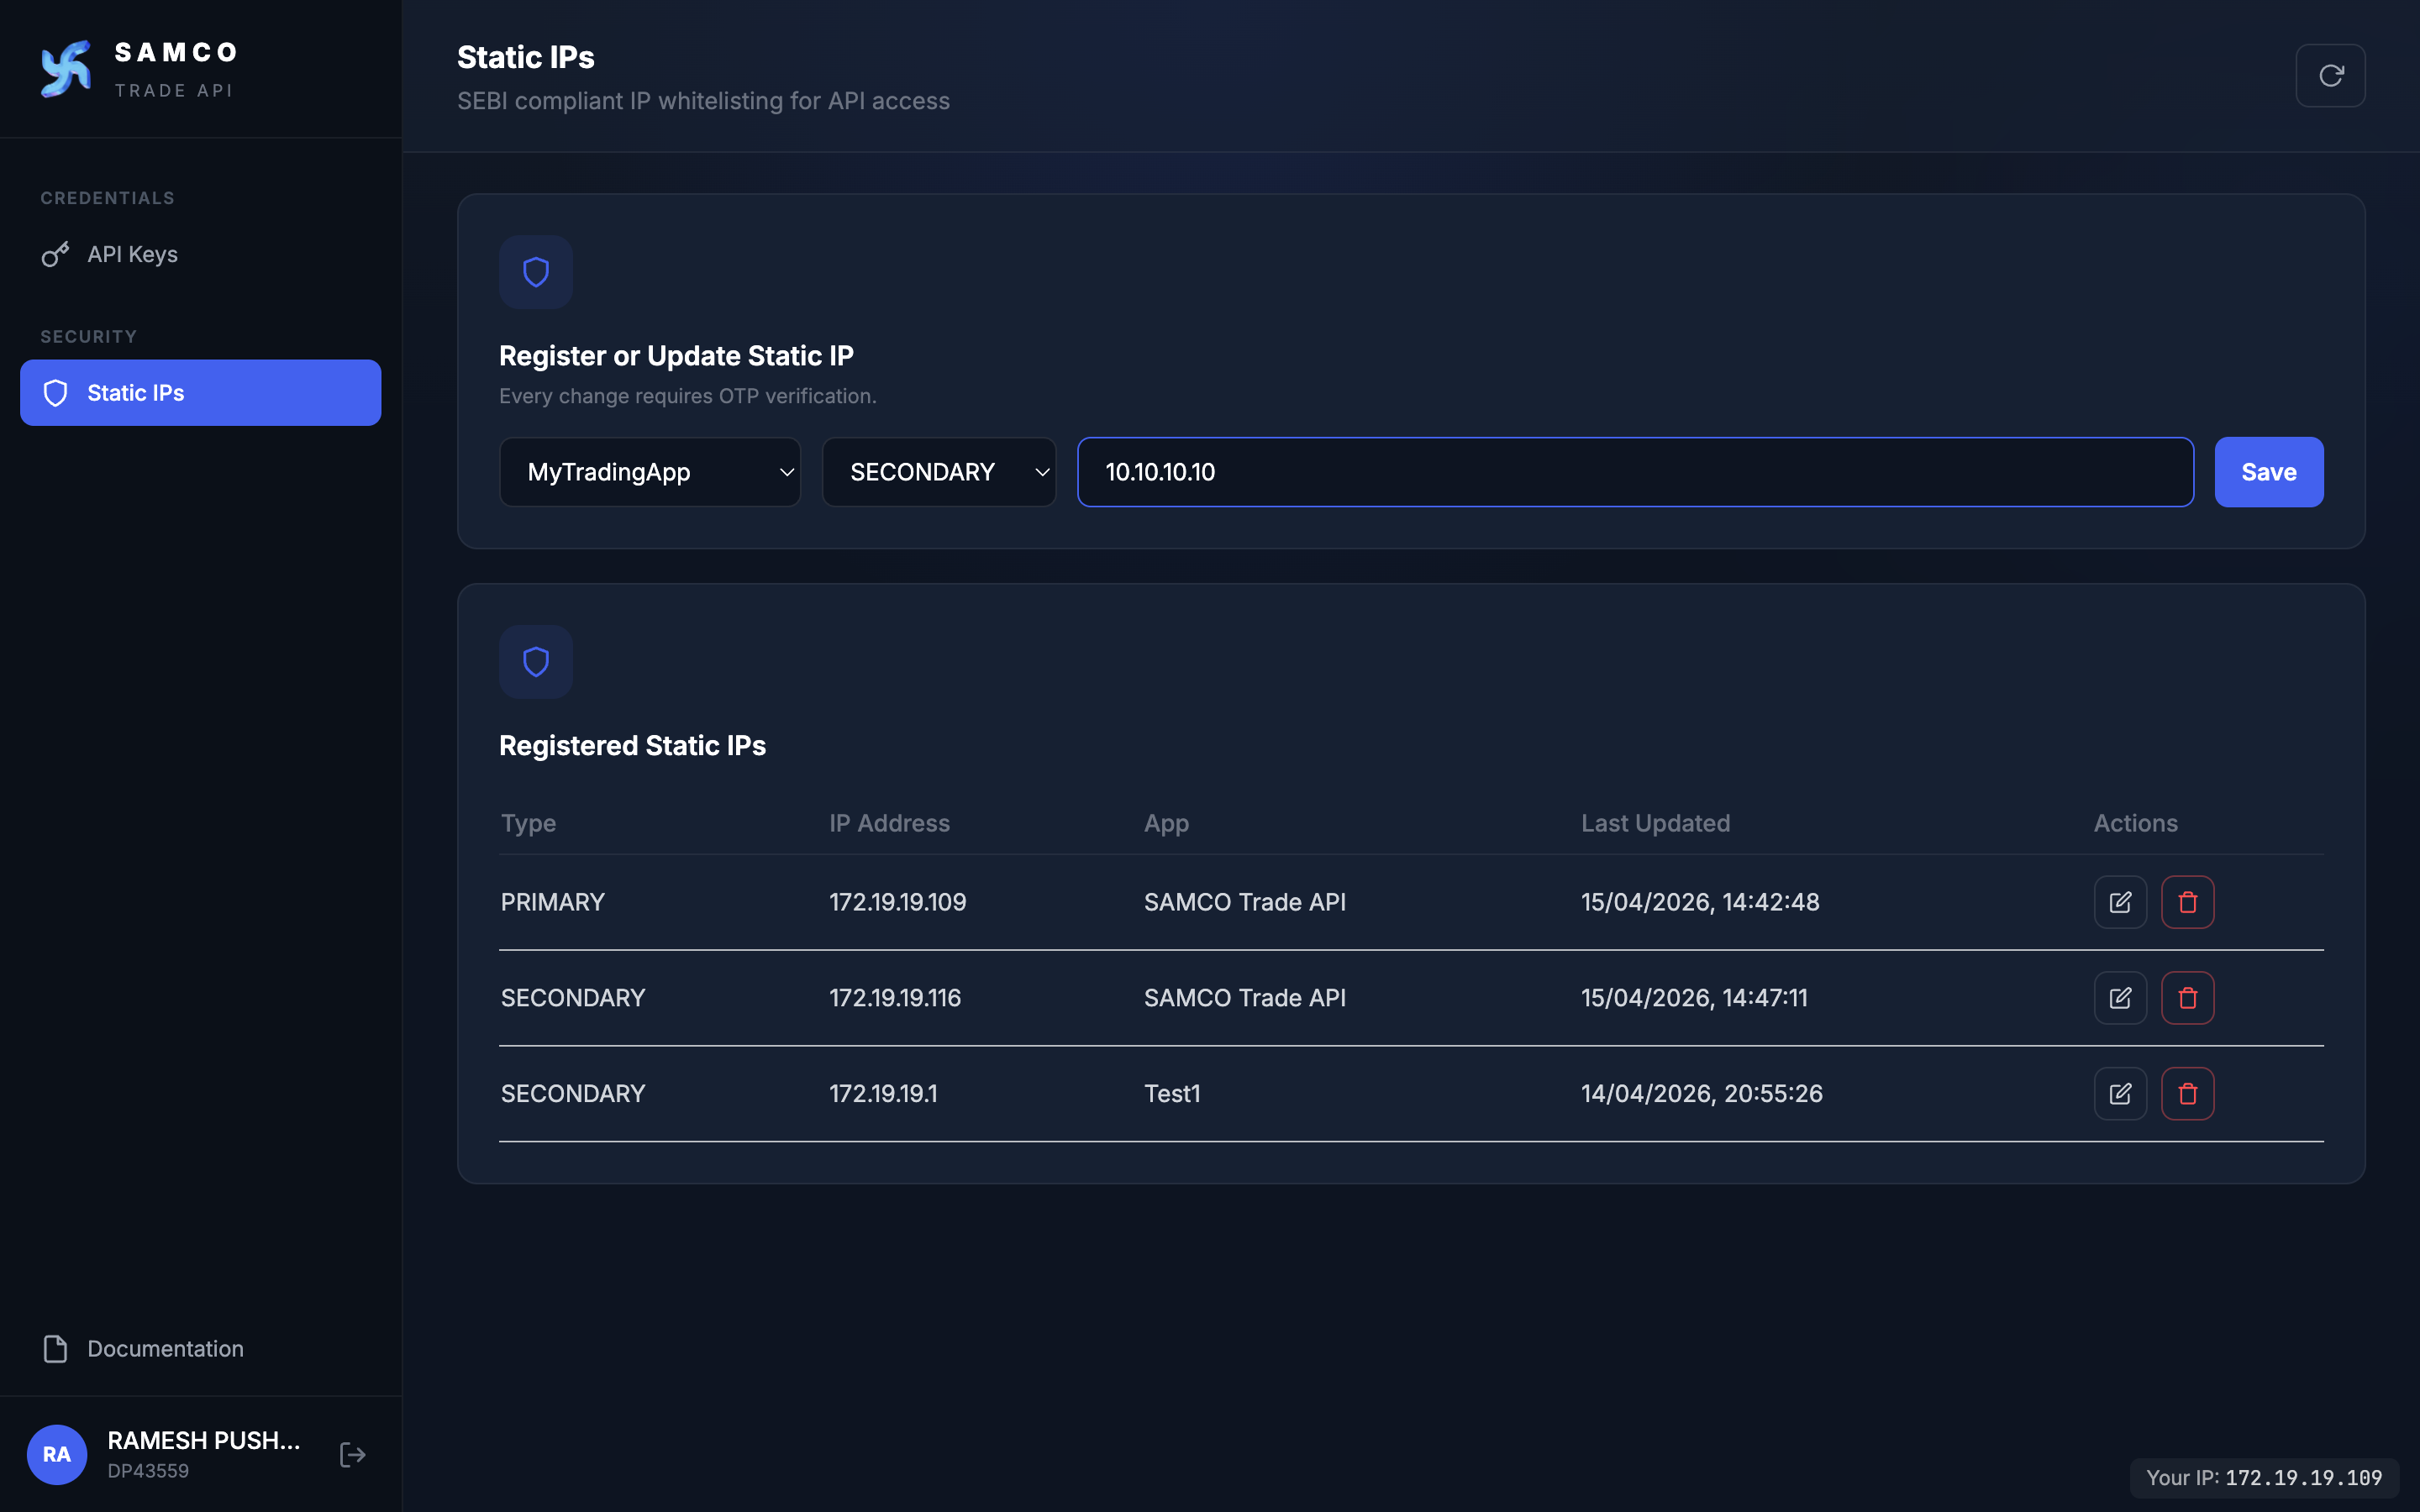Edit the Test1 172.19.19.1 entry
Viewport: 2420px width, 1512px height.
pos(2120,1094)
